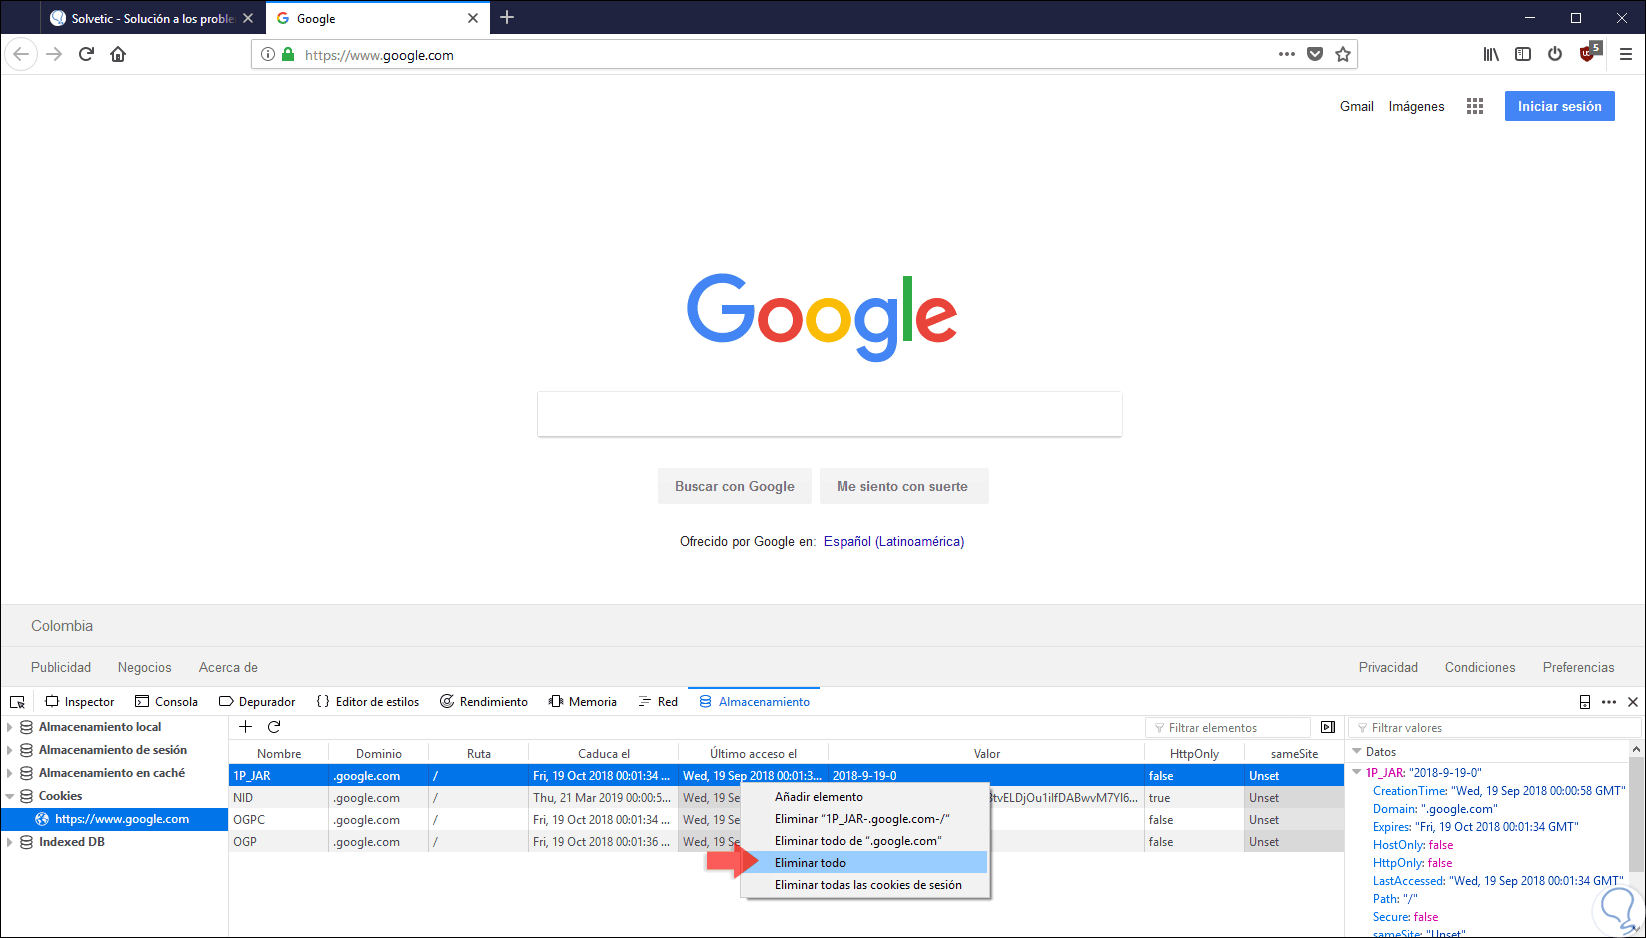Toggle the storage sidebar pane icon
Screen dimensions: 1646x938
1328,727
